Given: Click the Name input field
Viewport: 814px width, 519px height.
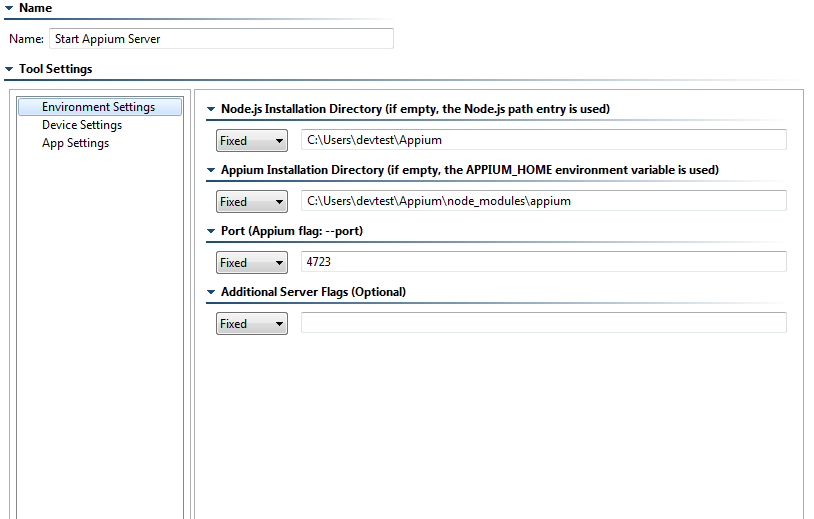Looking at the screenshot, I should [x=221, y=39].
